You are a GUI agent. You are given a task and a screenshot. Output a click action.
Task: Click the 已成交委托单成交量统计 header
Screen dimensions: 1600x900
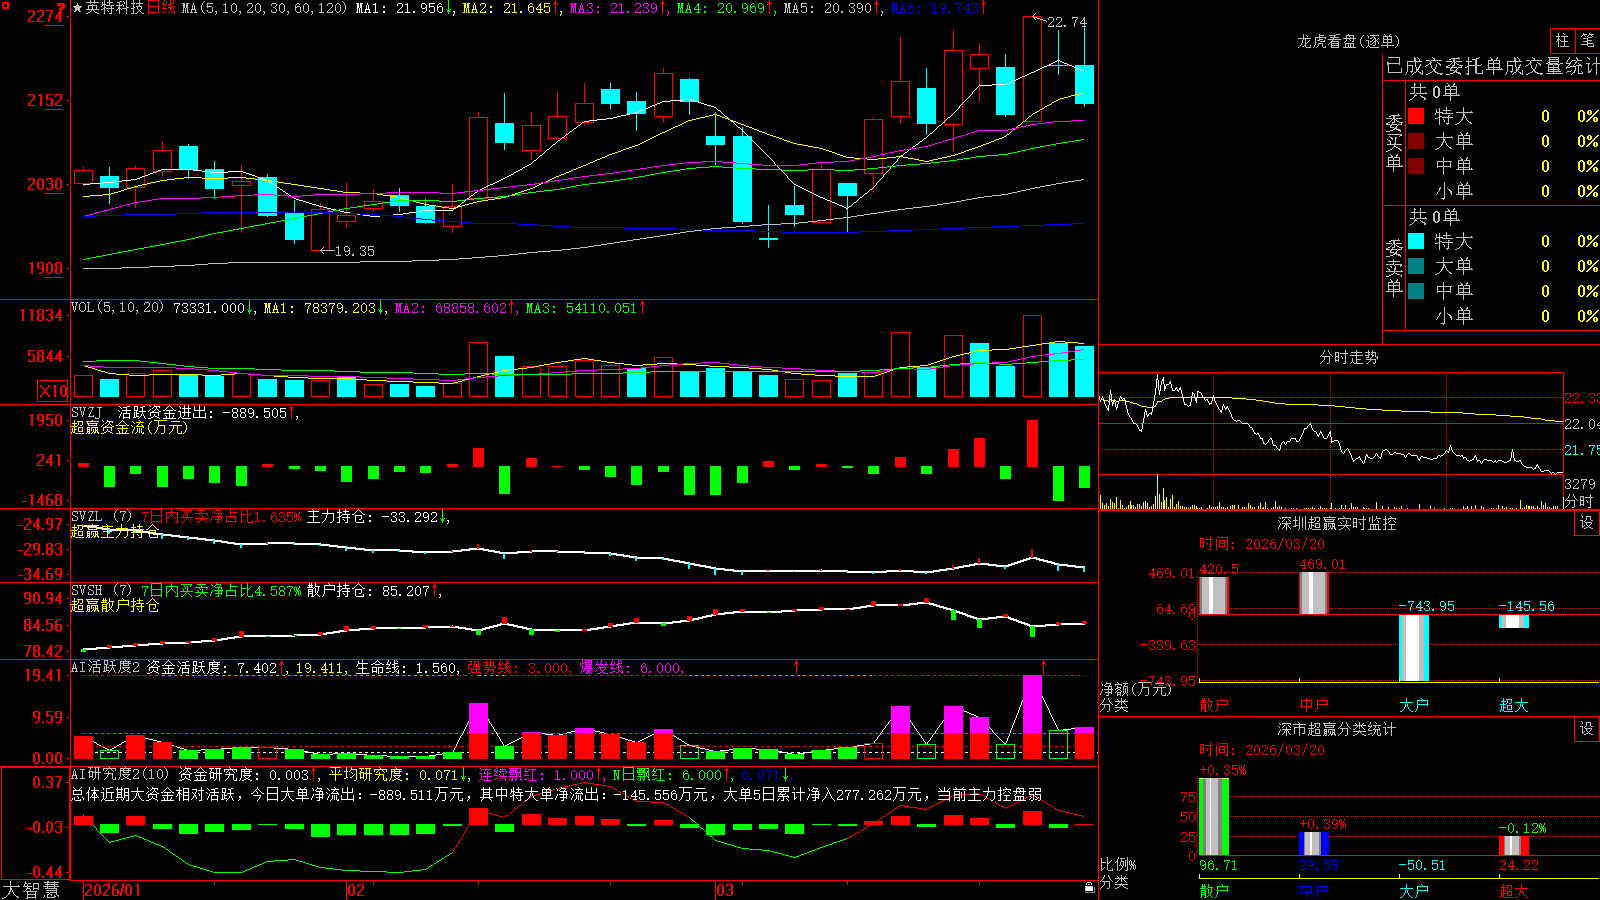[x=1492, y=66]
